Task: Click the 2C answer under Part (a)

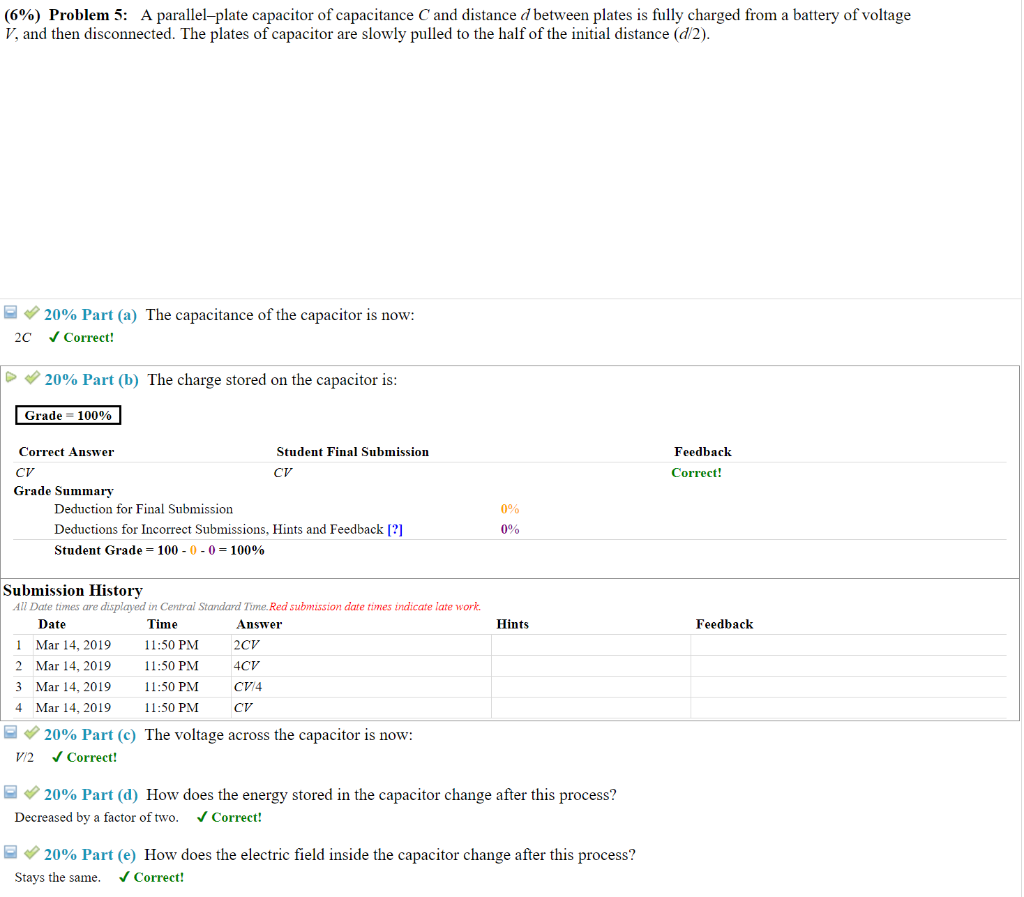Action: point(23,338)
